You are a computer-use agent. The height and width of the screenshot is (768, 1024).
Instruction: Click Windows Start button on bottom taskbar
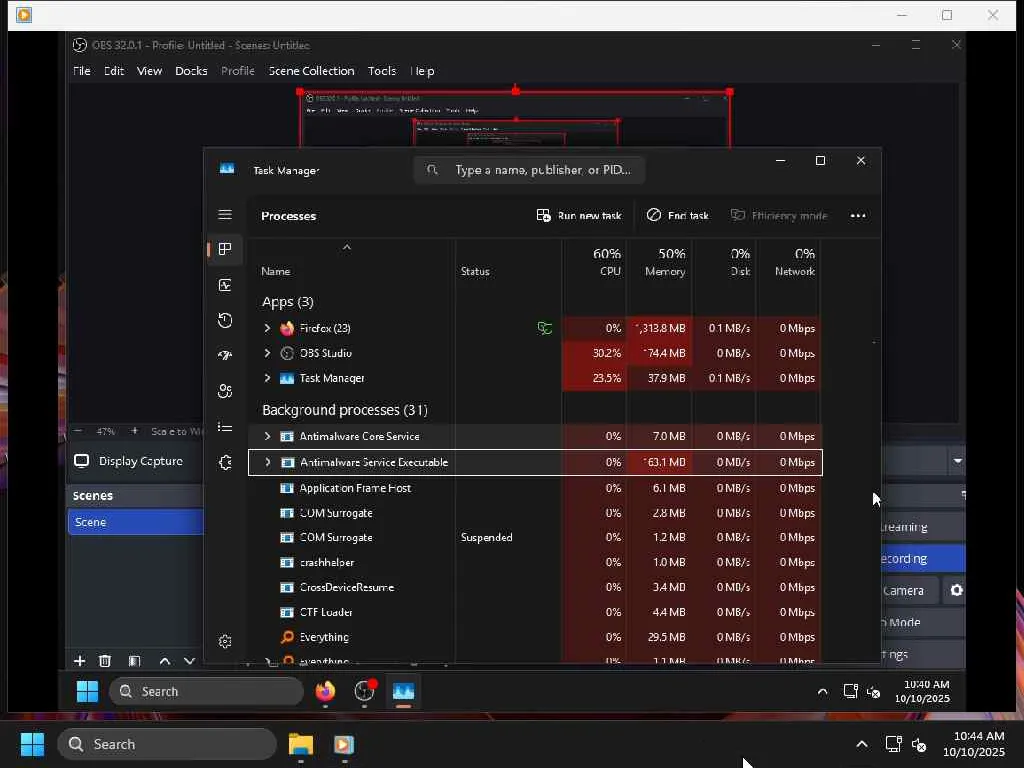pos(32,744)
